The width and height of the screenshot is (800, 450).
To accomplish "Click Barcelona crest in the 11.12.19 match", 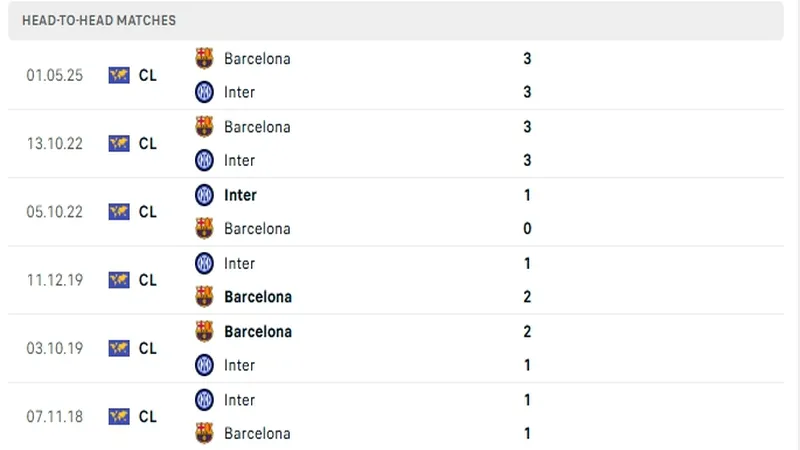I will click(204, 297).
